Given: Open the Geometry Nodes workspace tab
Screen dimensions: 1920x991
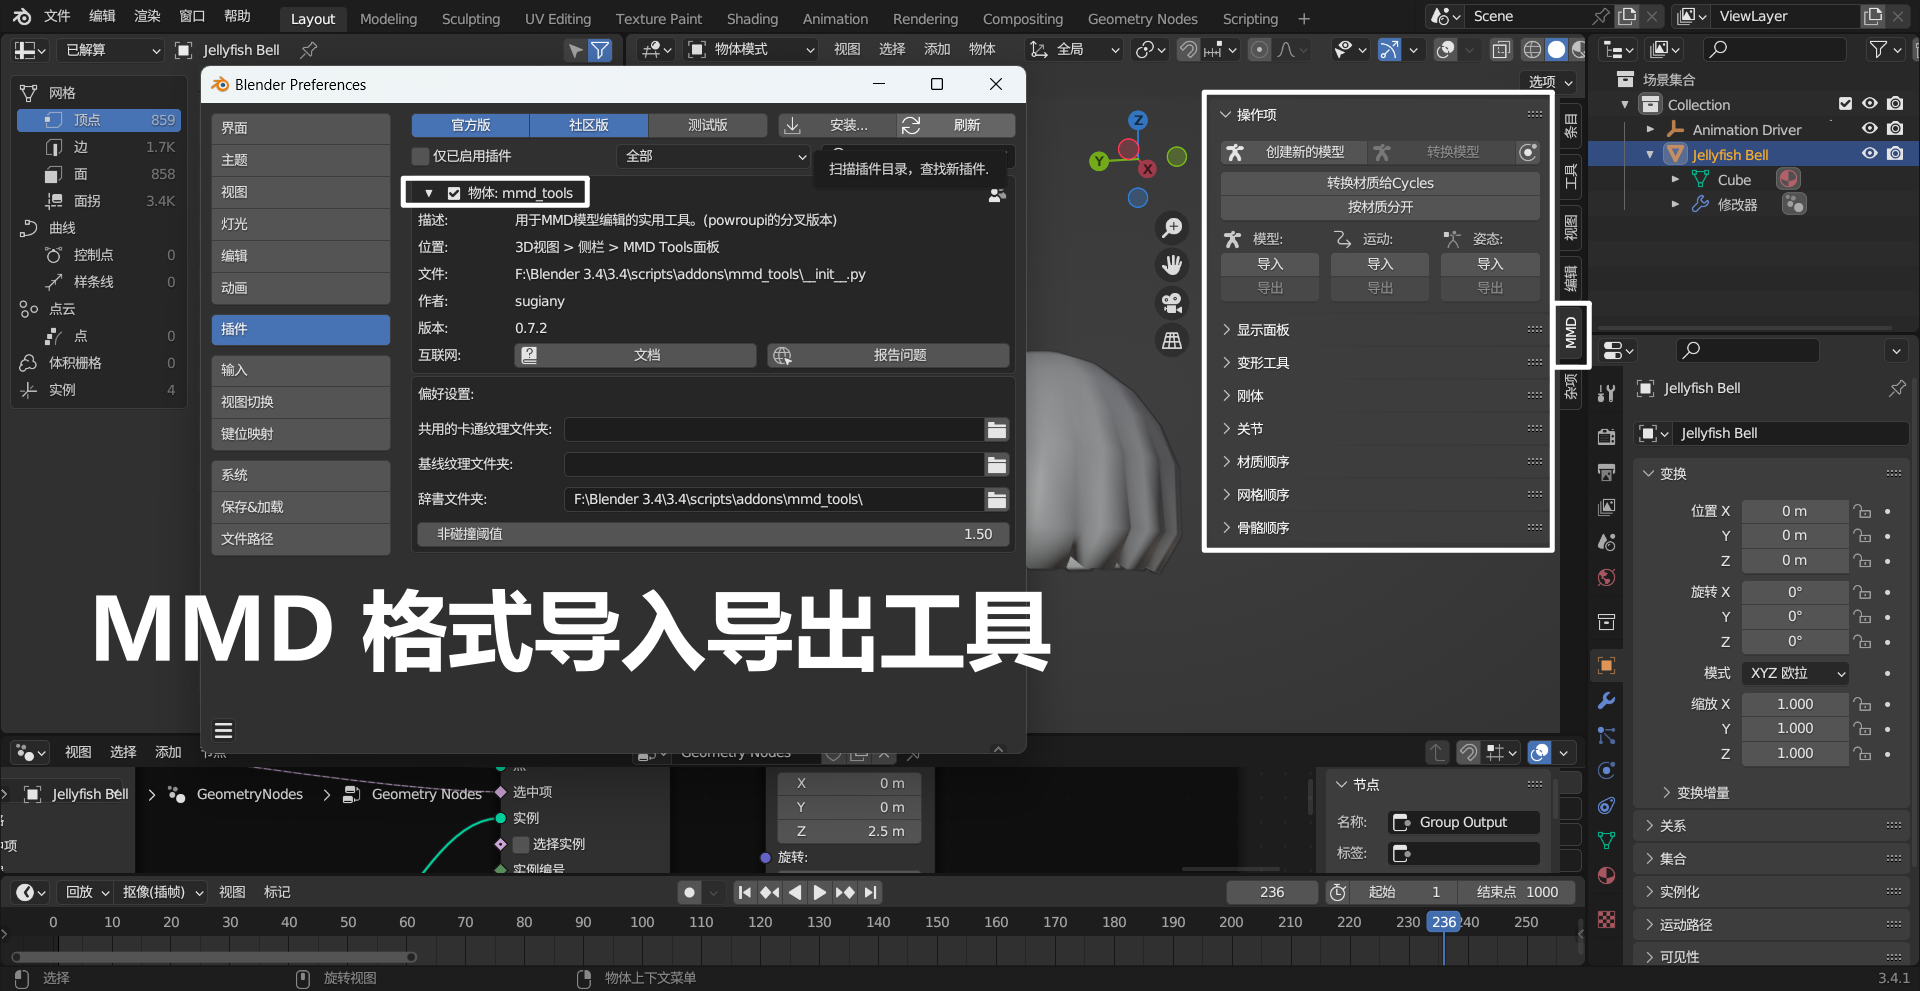Looking at the screenshot, I should 1142,18.
